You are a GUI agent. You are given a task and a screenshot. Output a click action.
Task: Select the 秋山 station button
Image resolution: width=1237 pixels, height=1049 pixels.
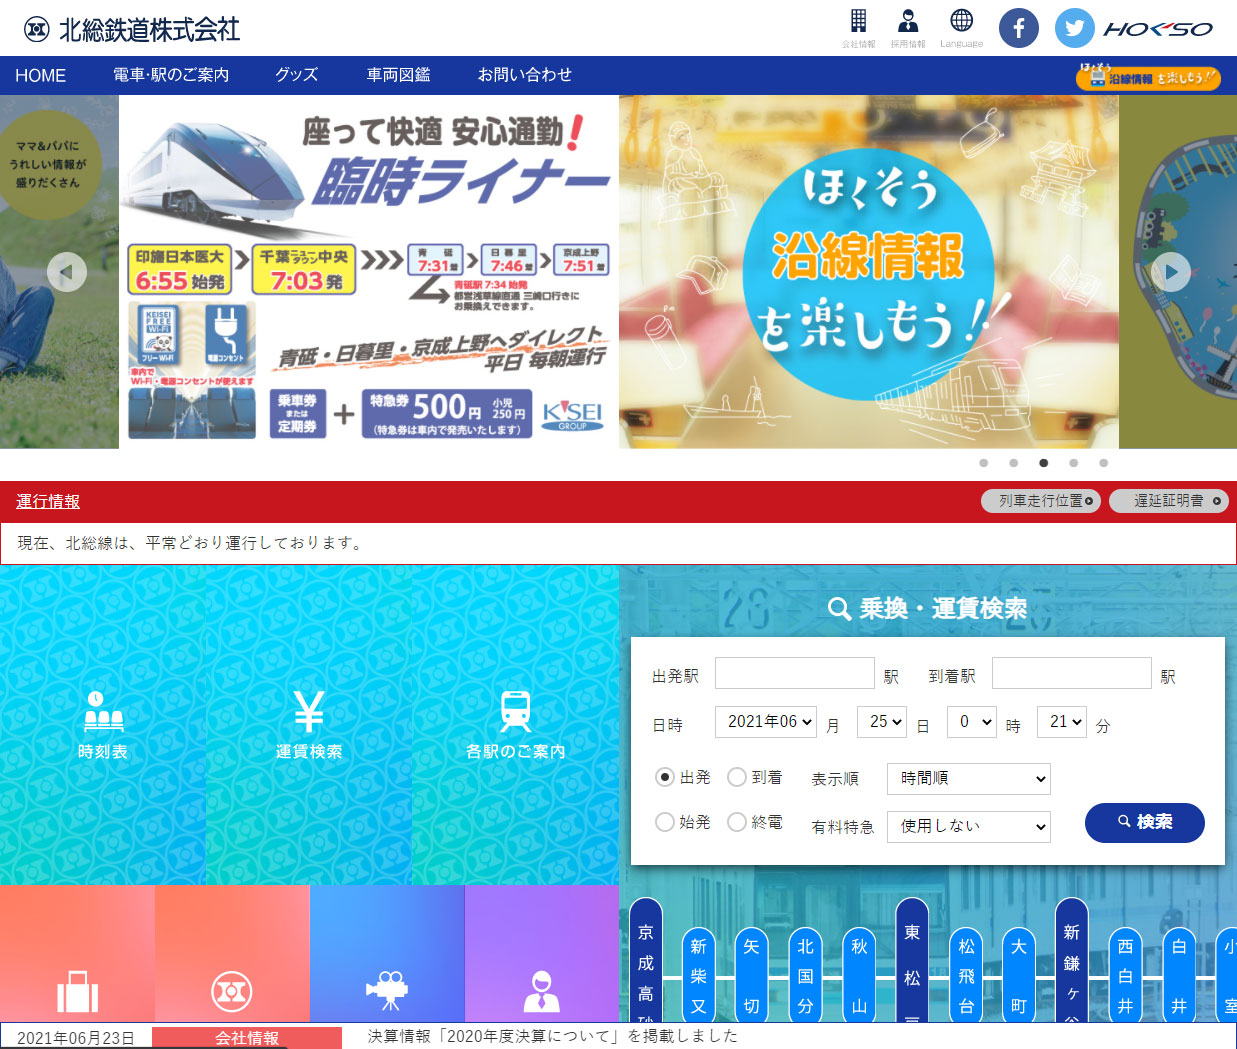pyautogui.click(x=859, y=976)
